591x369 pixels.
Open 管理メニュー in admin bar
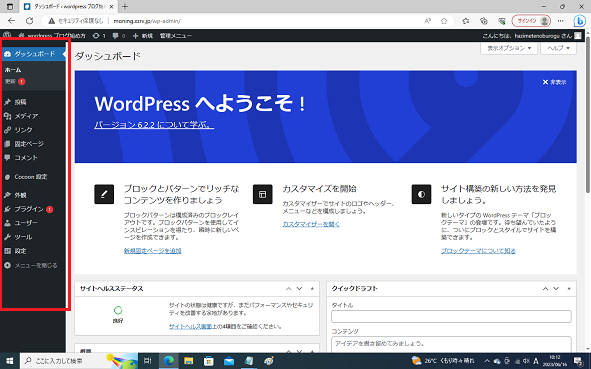176,36
